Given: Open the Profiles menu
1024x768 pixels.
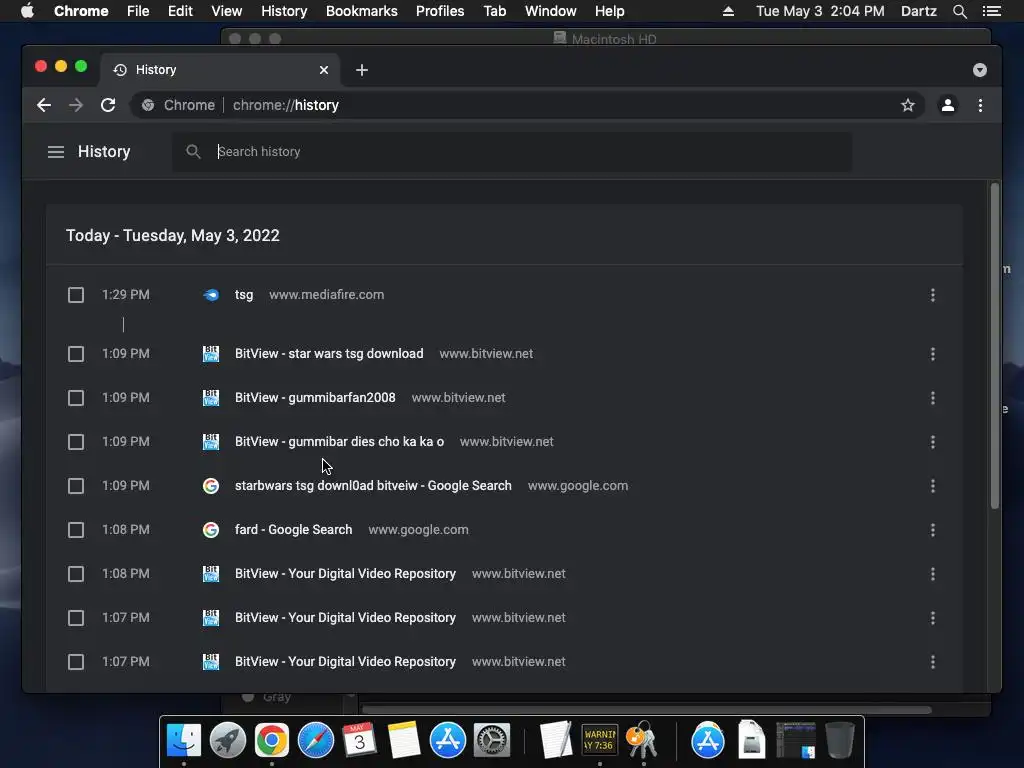Looking at the screenshot, I should pos(440,11).
